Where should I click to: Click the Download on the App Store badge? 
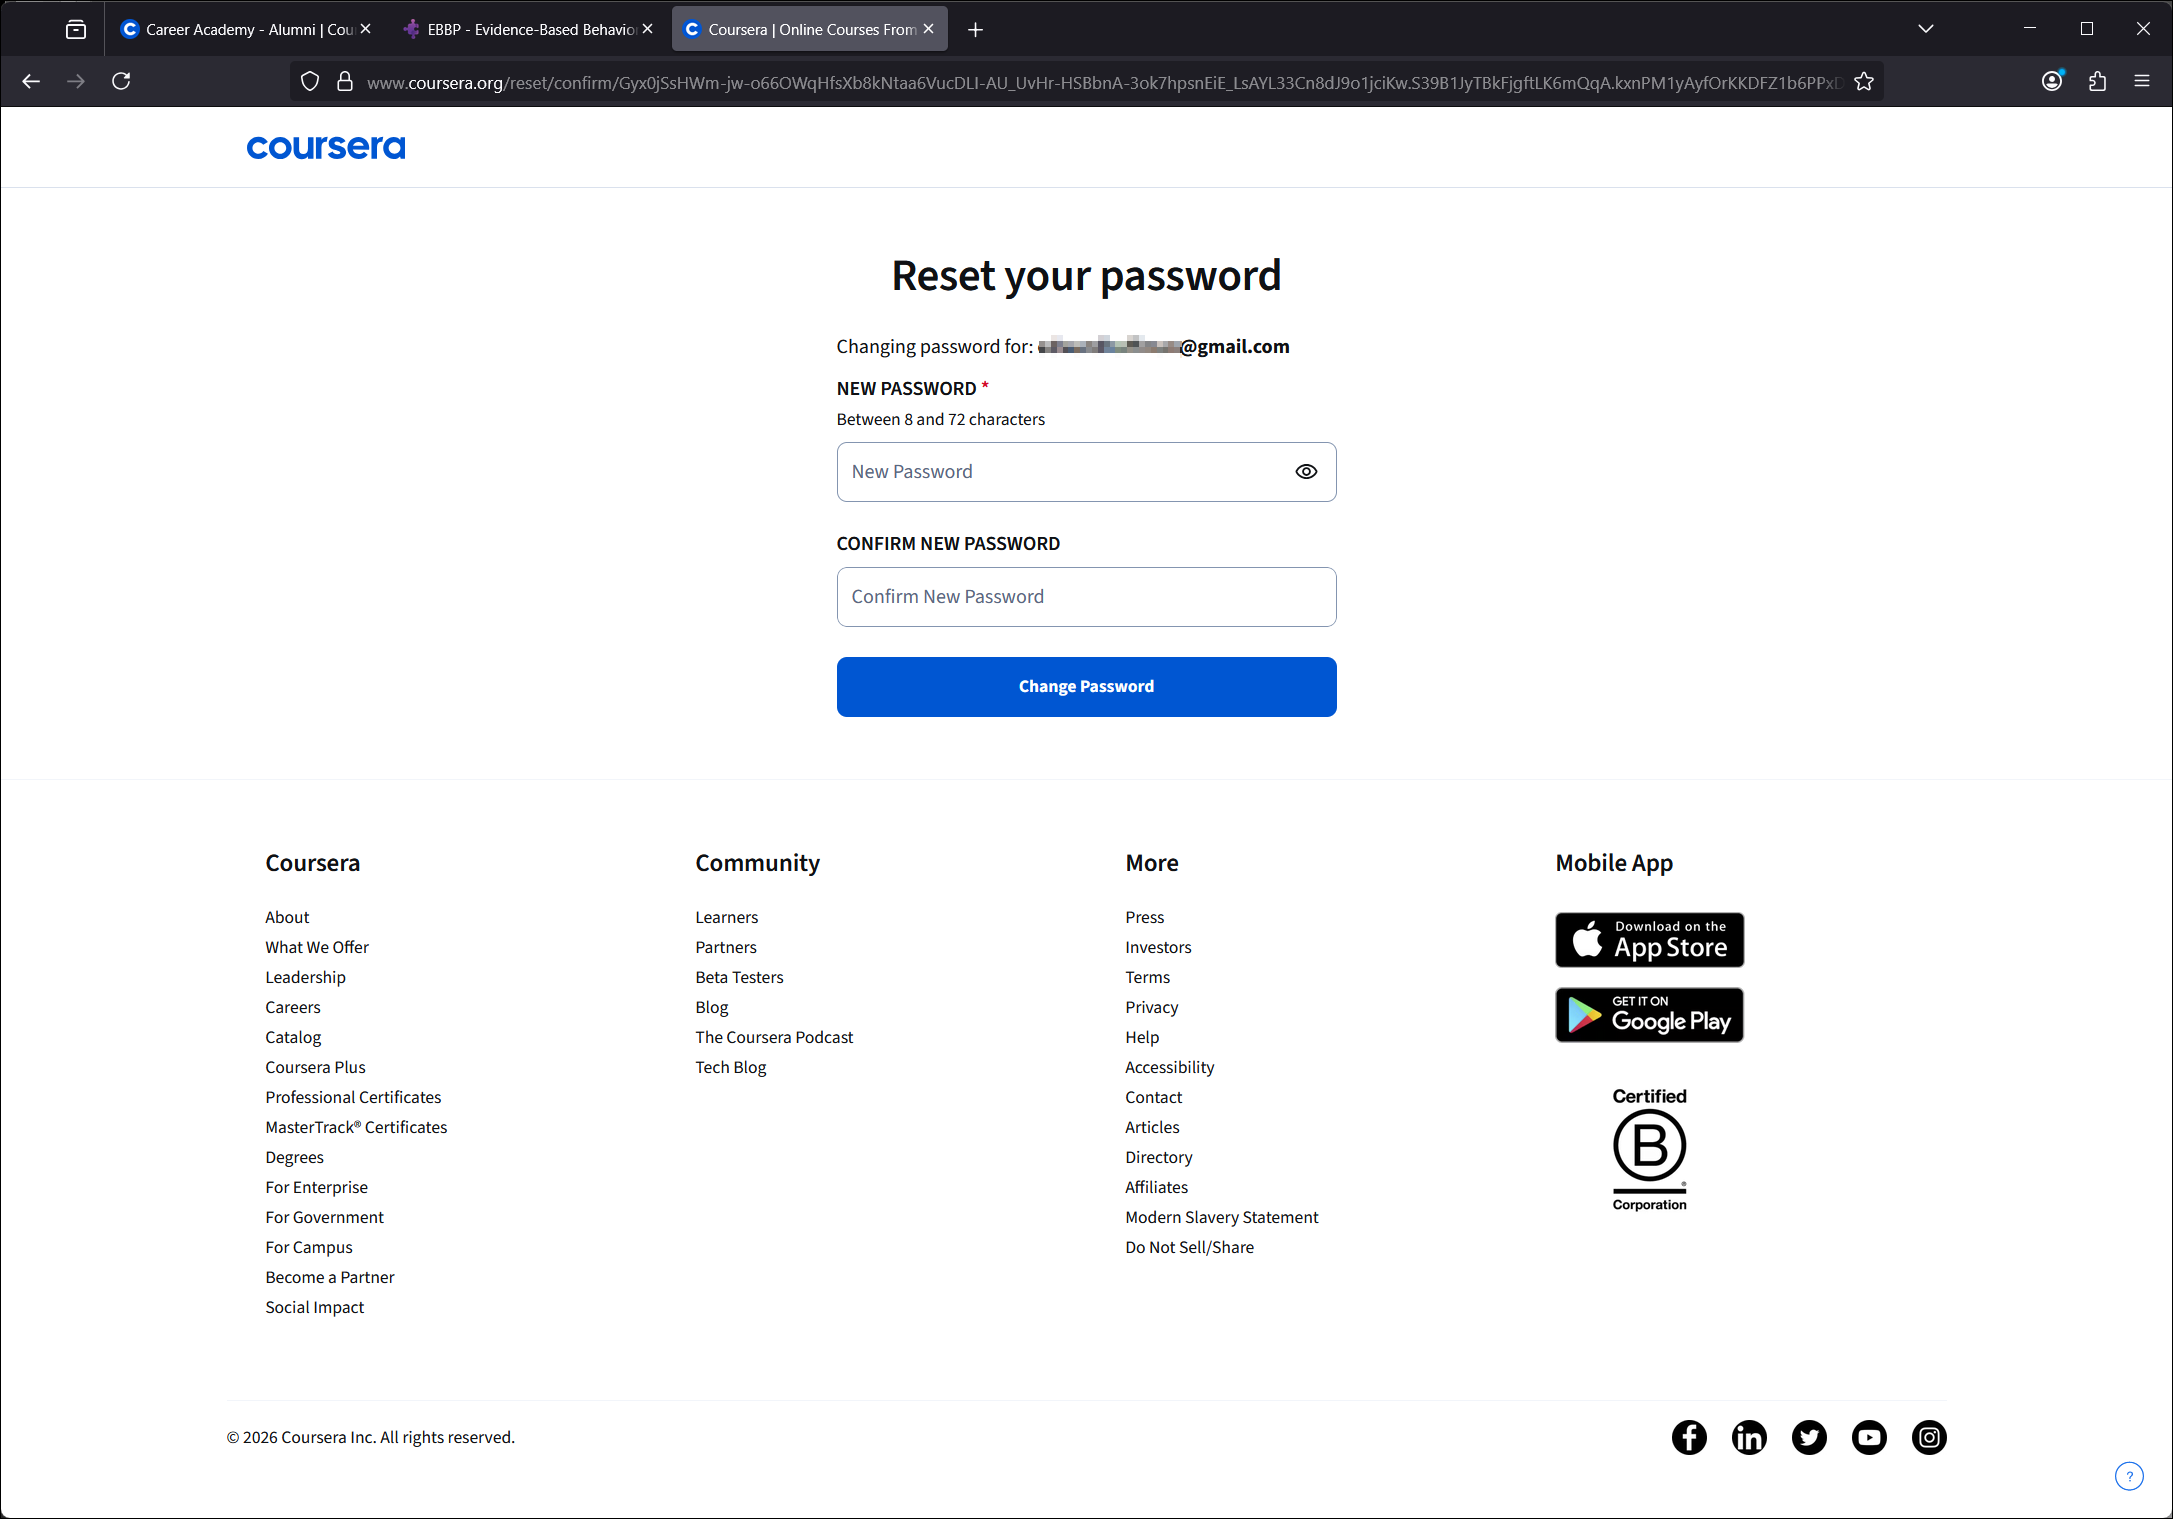coord(1648,940)
